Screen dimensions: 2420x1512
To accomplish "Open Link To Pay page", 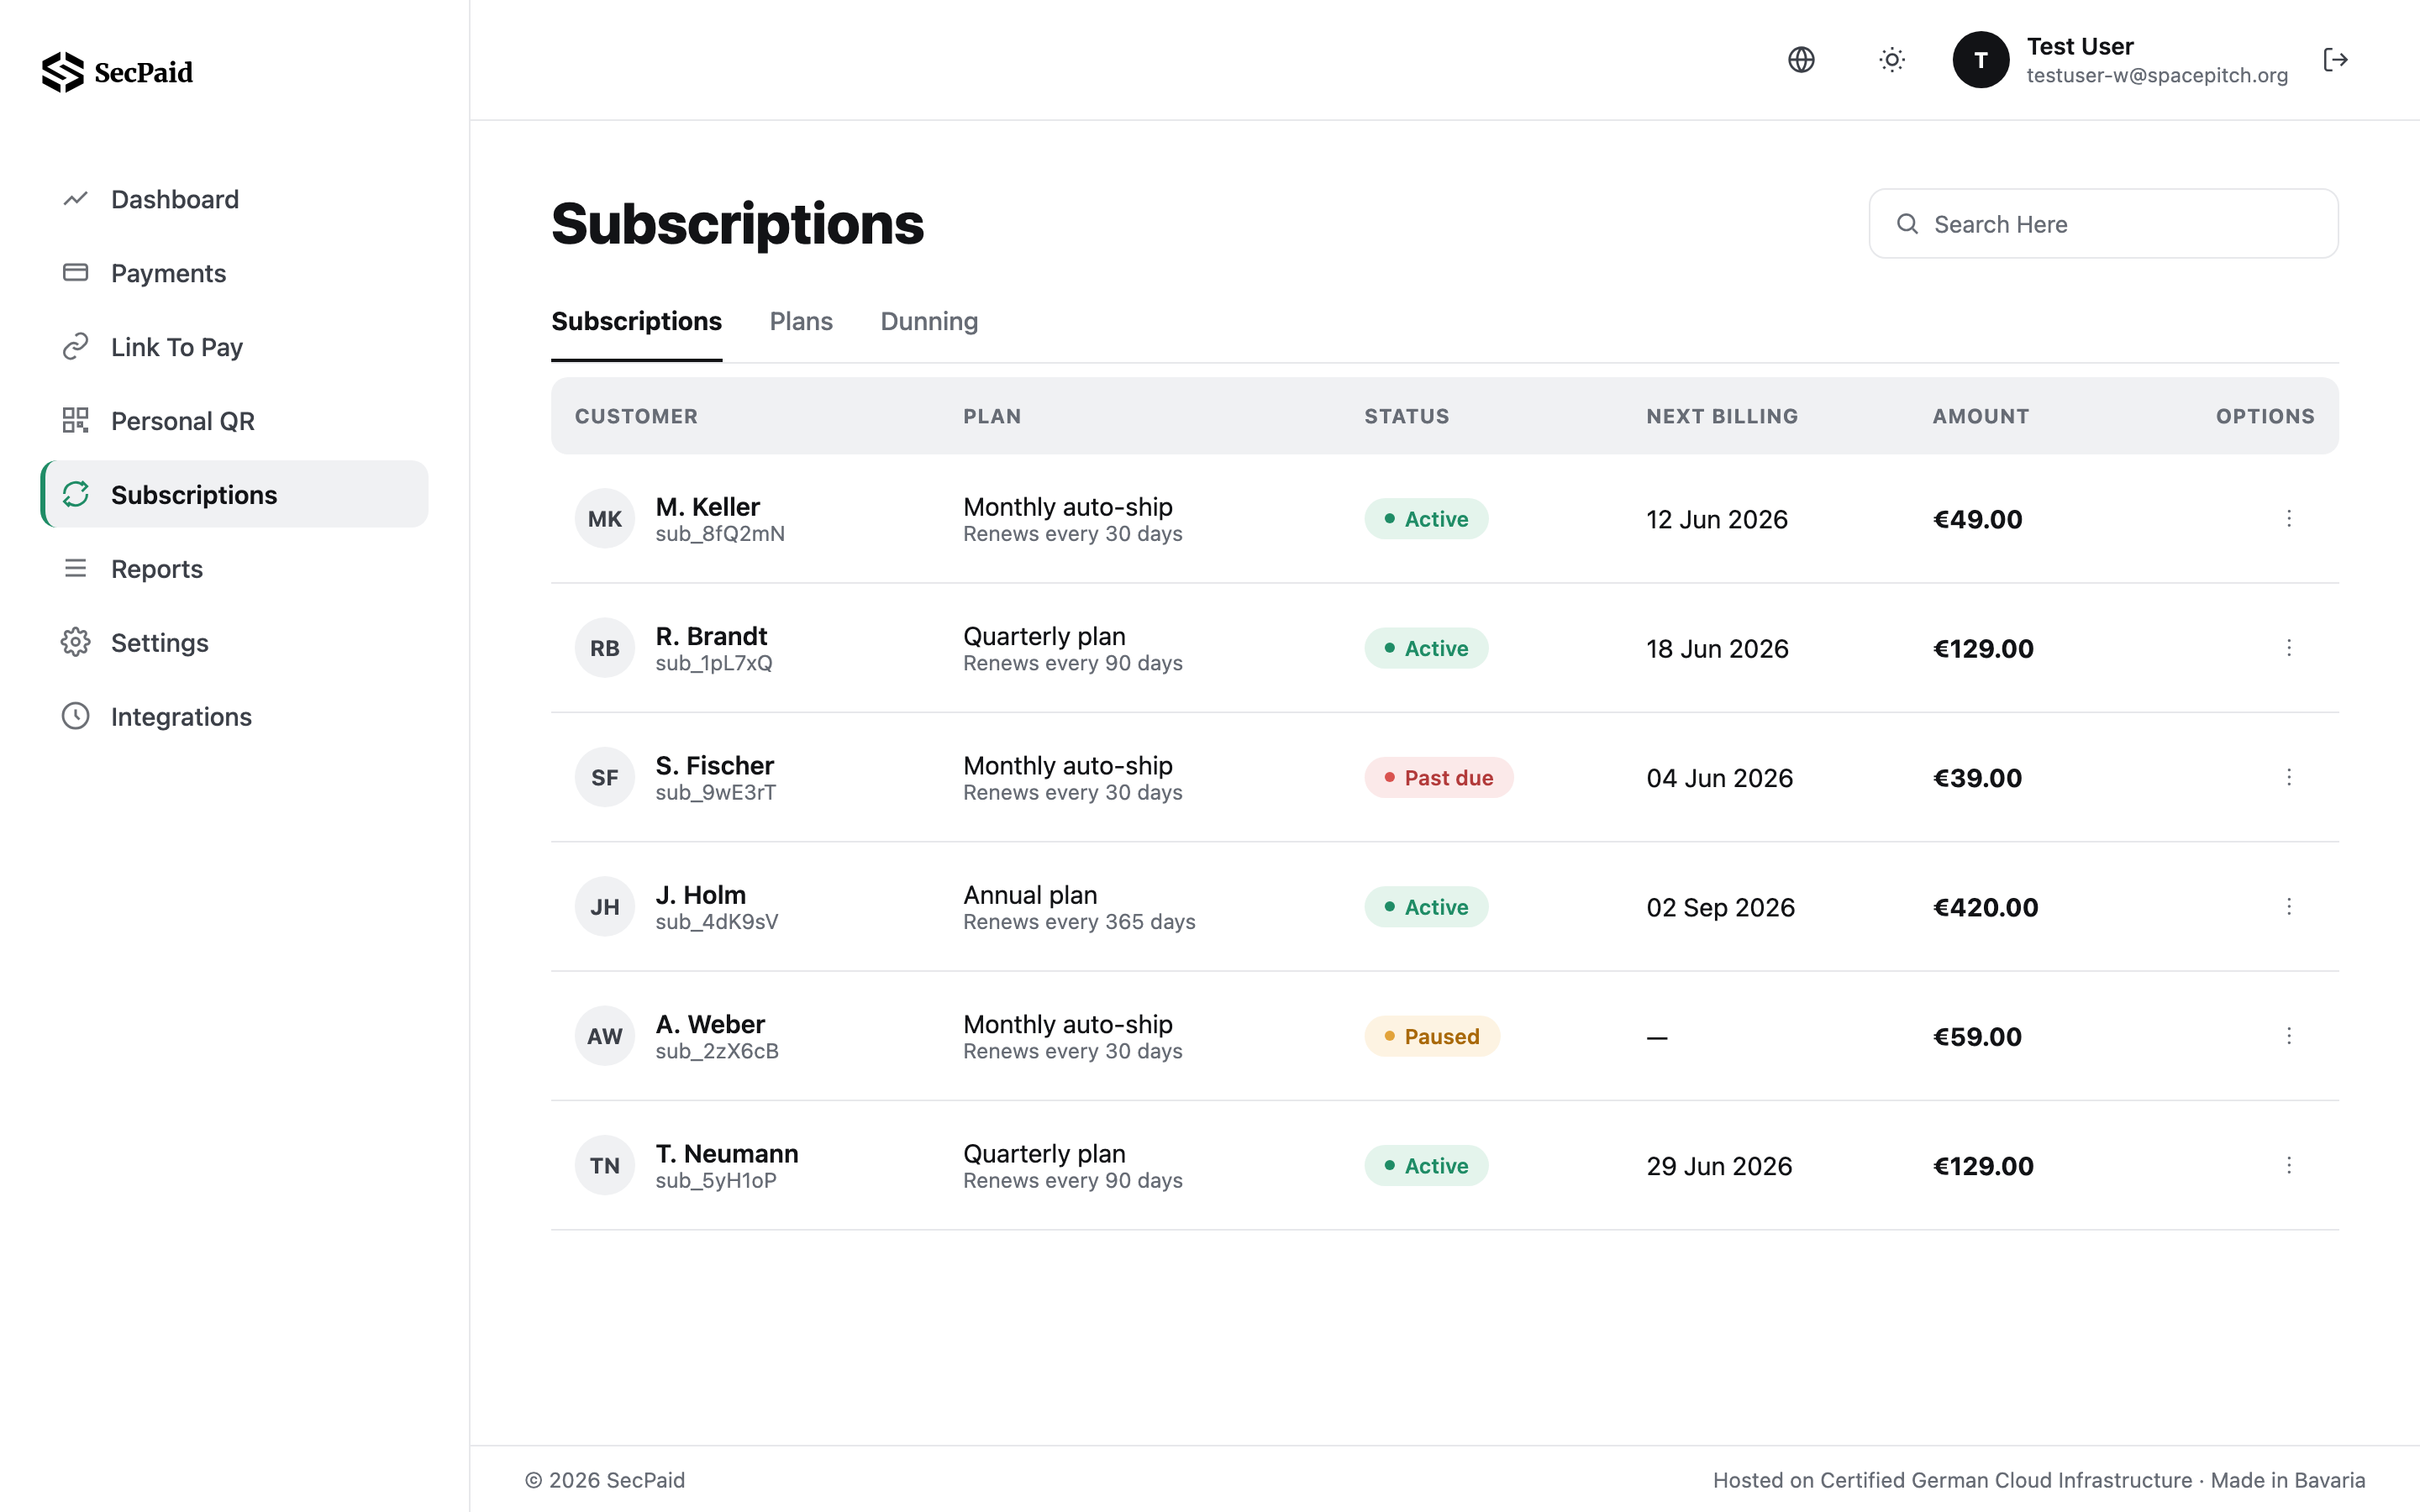I will point(234,347).
